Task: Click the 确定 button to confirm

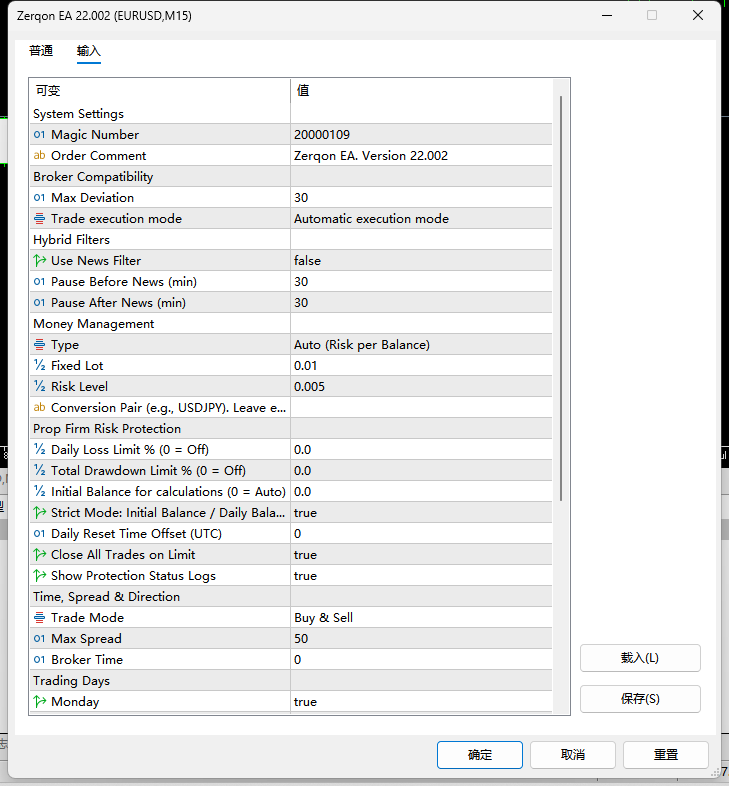Action: 480,754
